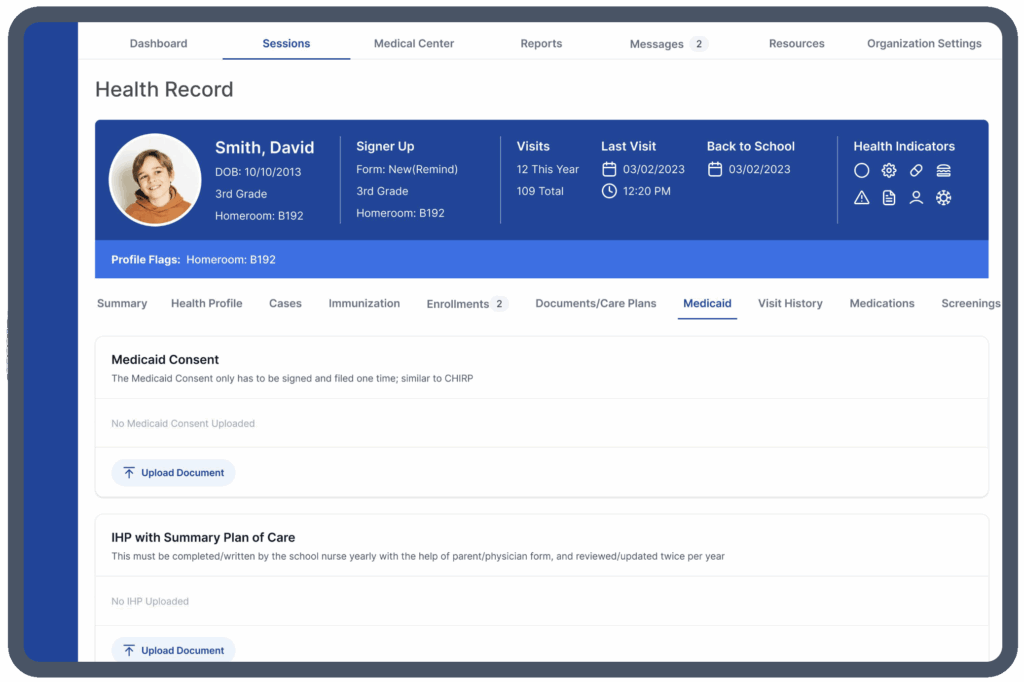
Task: Click the gear health indicator icon
Action: pyautogui.click(x=888, y=170)
